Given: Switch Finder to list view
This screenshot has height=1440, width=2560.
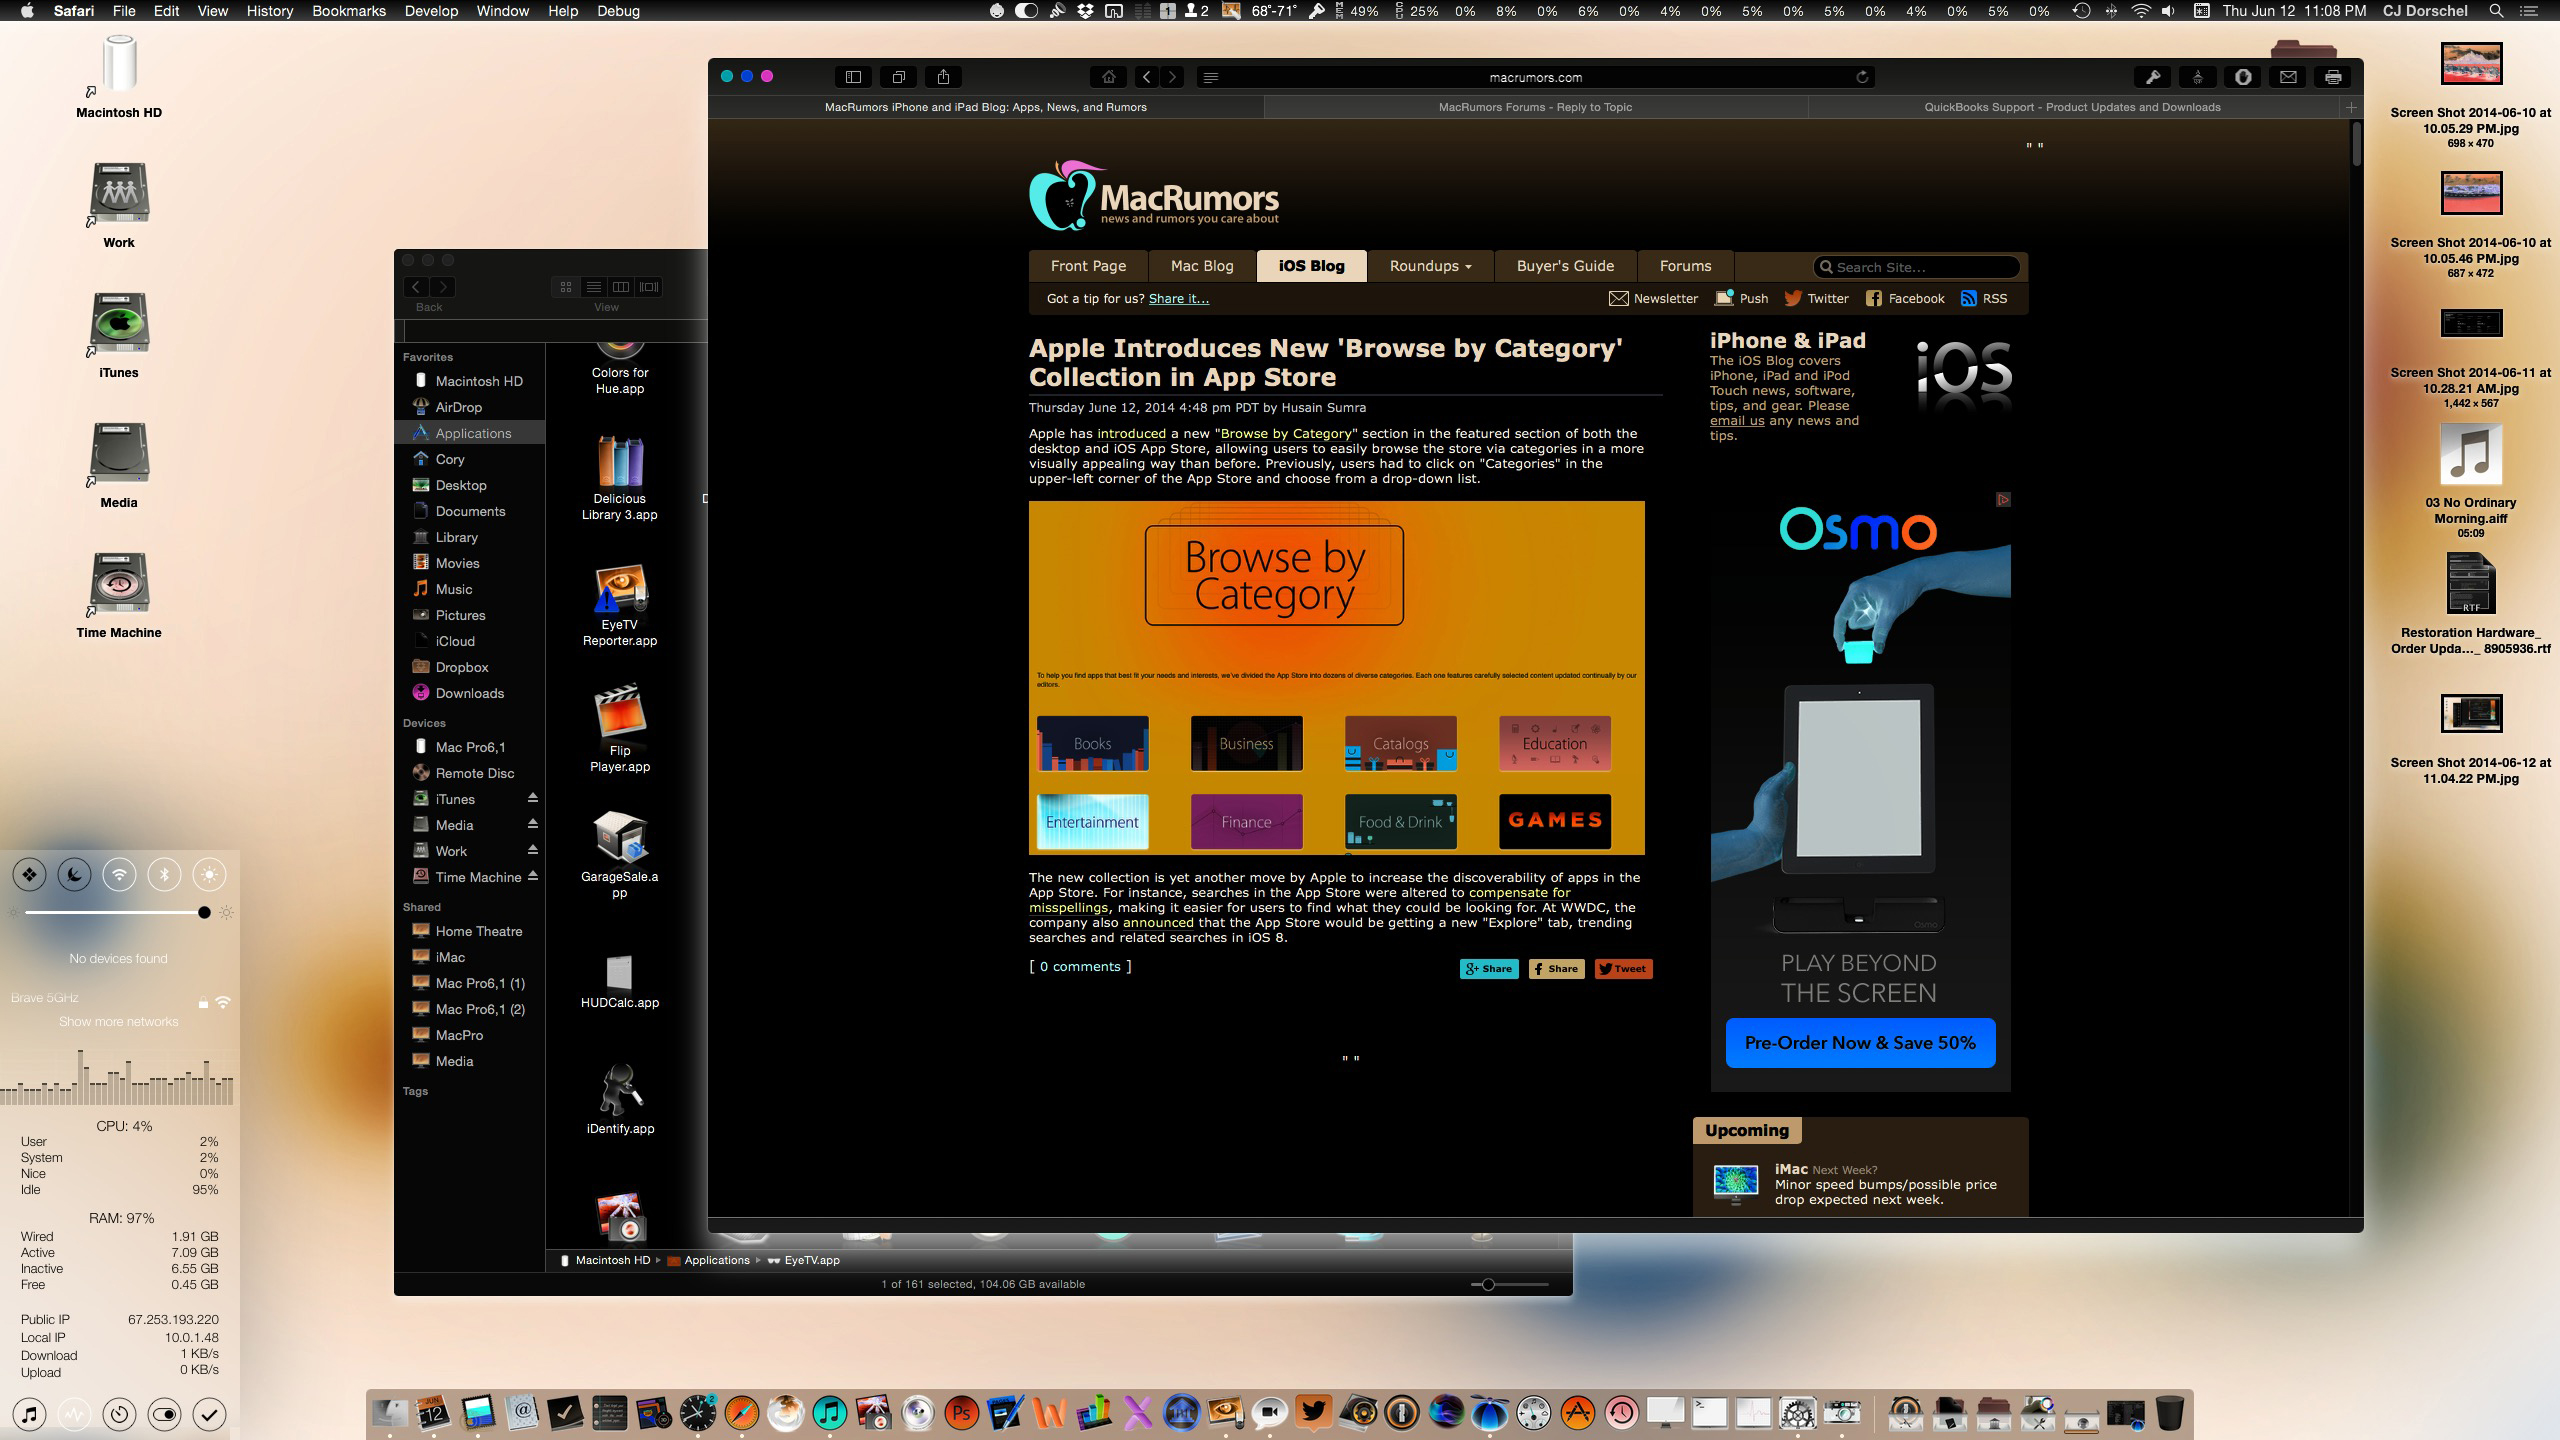Looking at the screenshot, I should tap(593, 287).
